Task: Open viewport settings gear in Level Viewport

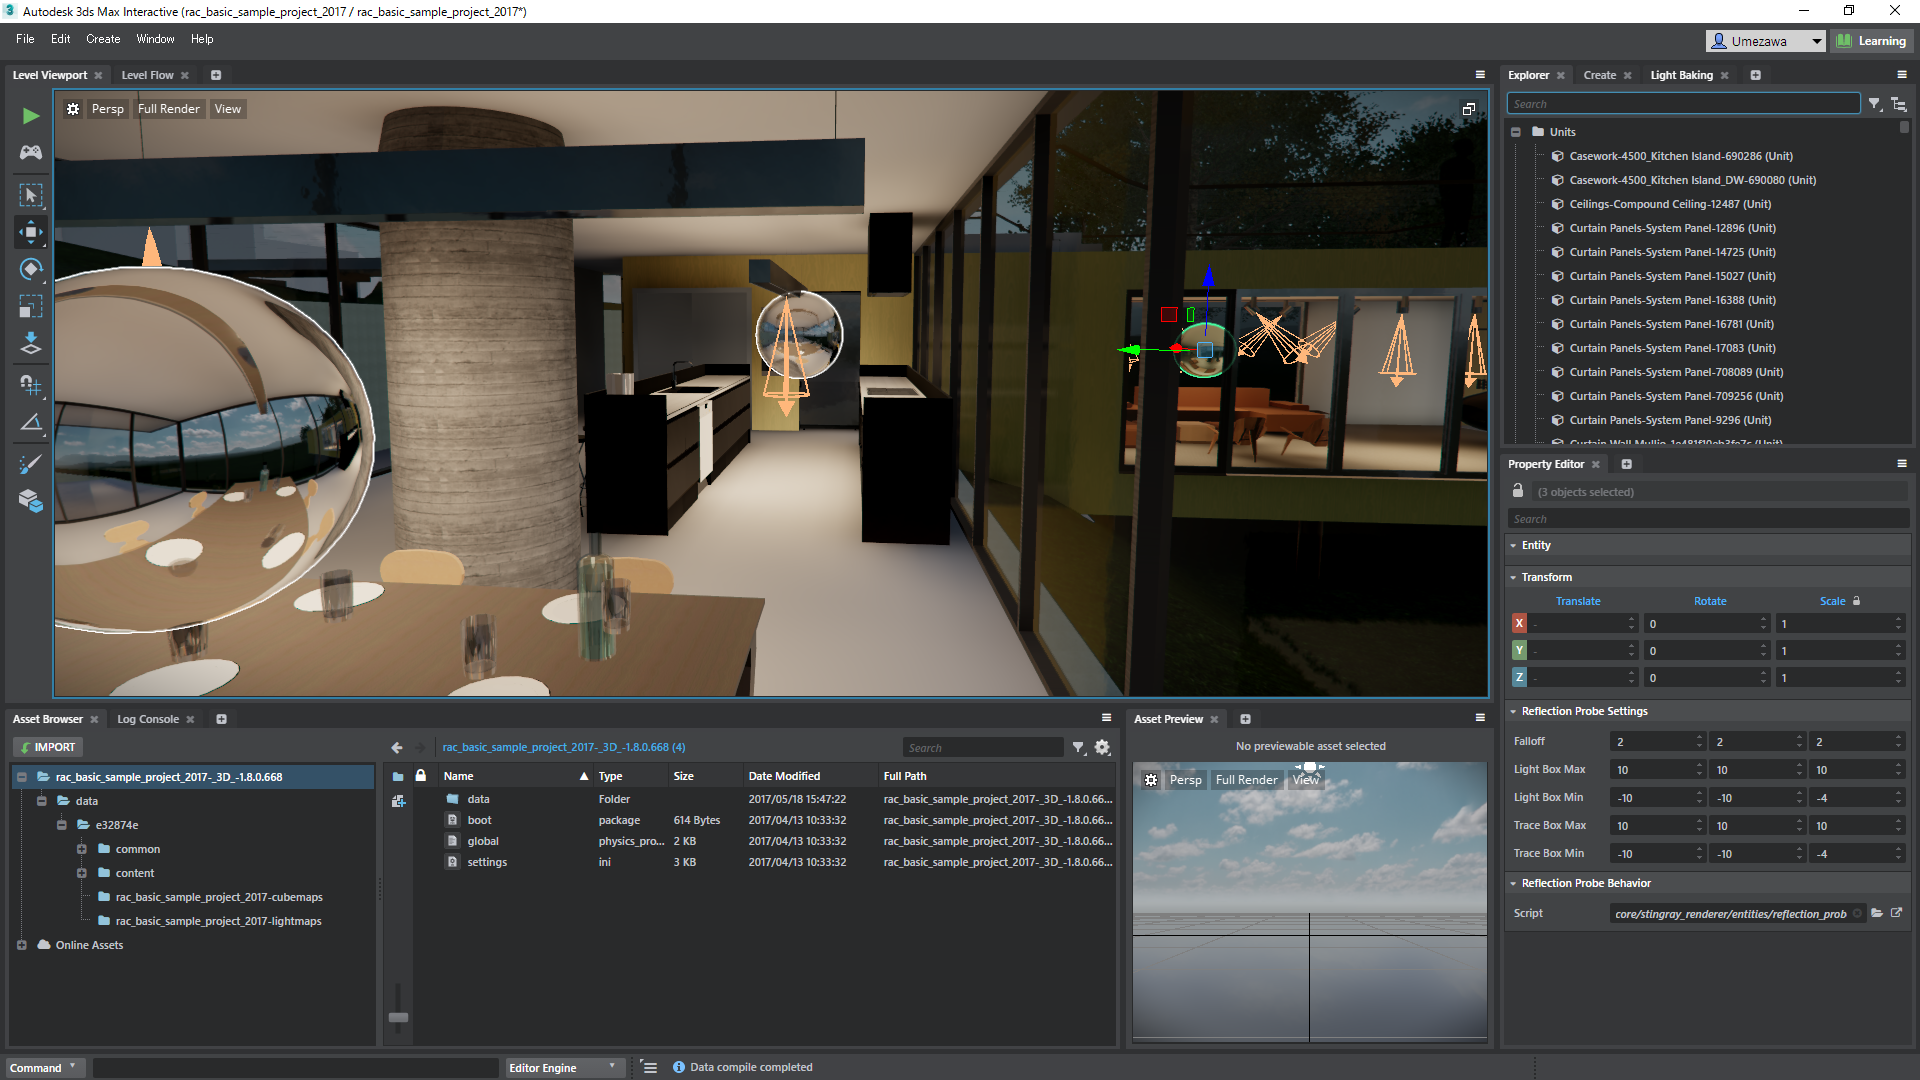Action: [x=73, y=109]
